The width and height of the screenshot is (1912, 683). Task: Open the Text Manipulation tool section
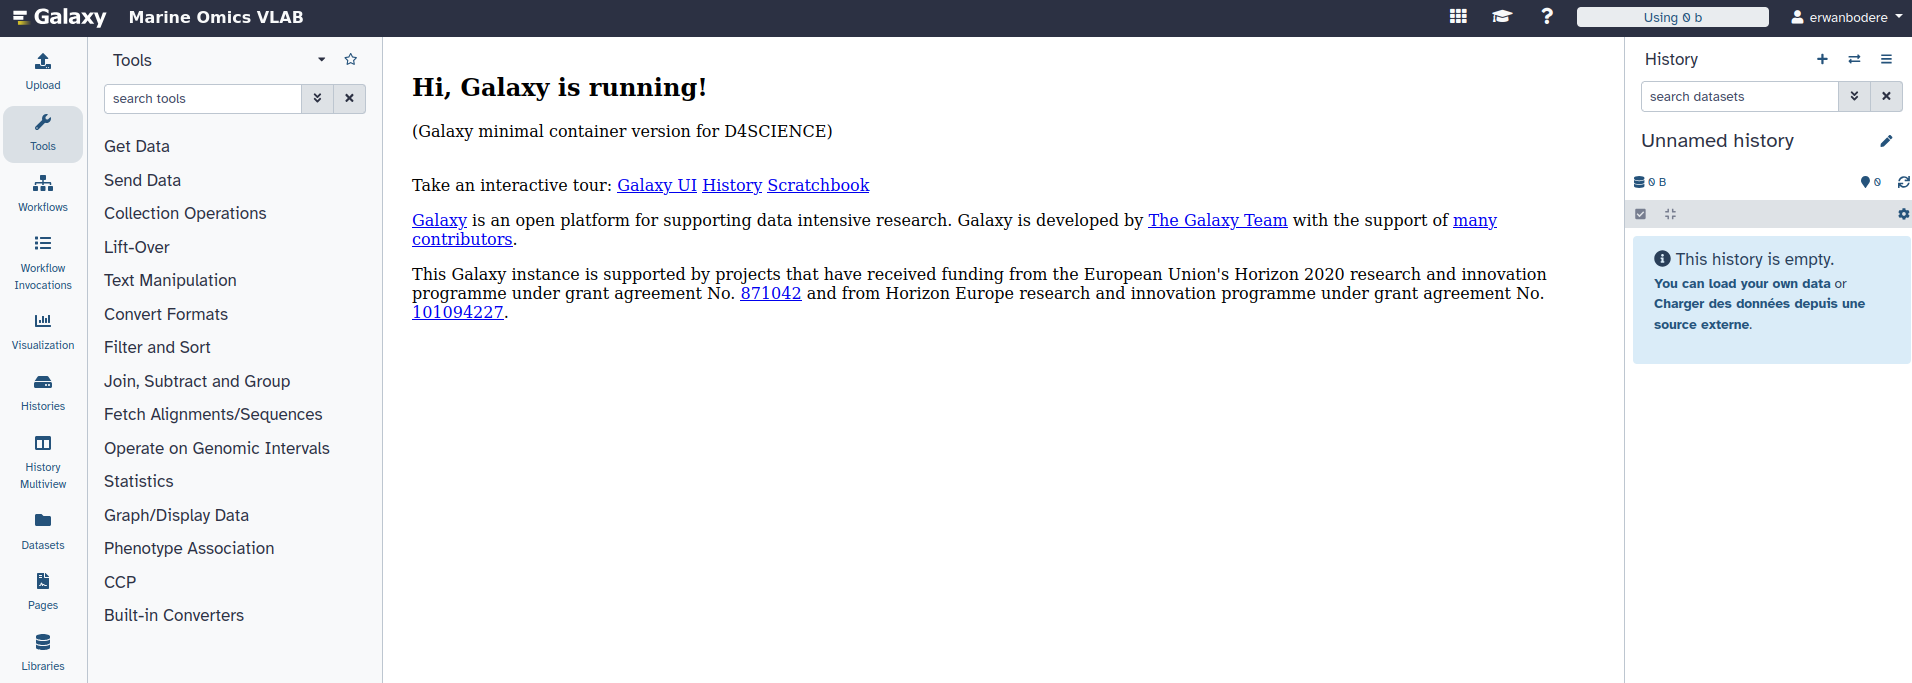[170, 280]
